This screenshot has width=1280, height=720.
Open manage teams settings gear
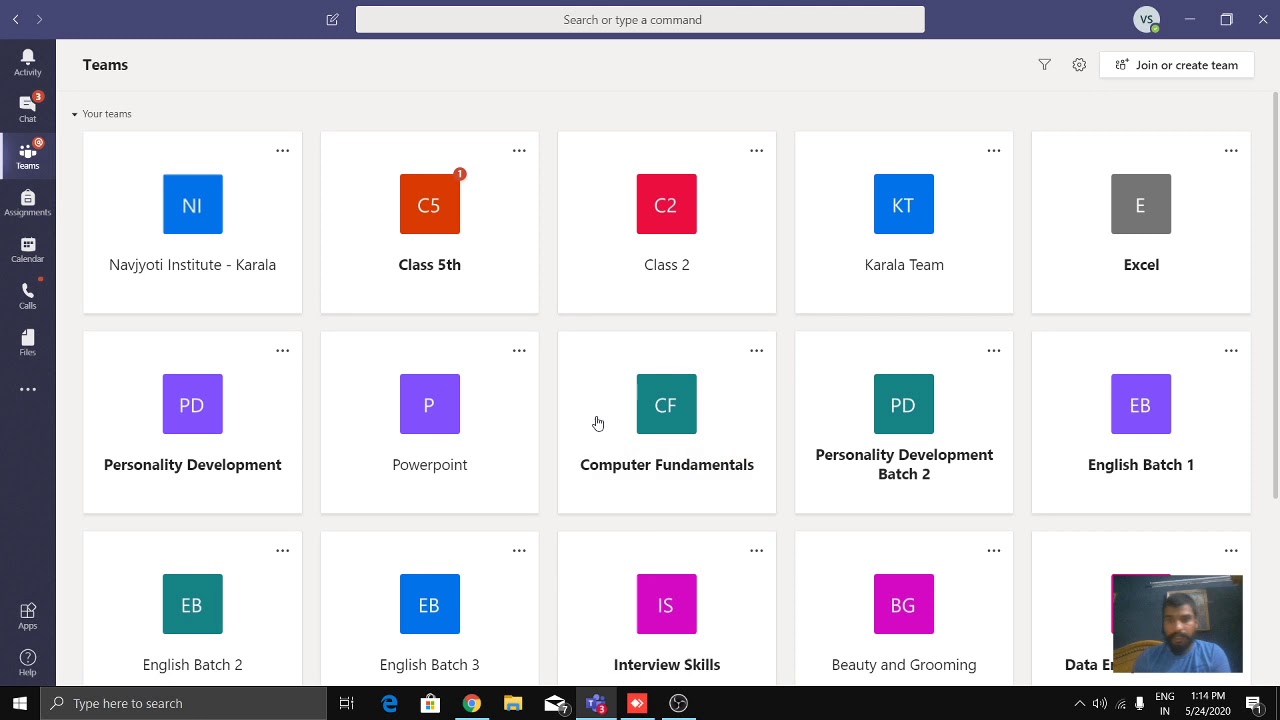1079,65
